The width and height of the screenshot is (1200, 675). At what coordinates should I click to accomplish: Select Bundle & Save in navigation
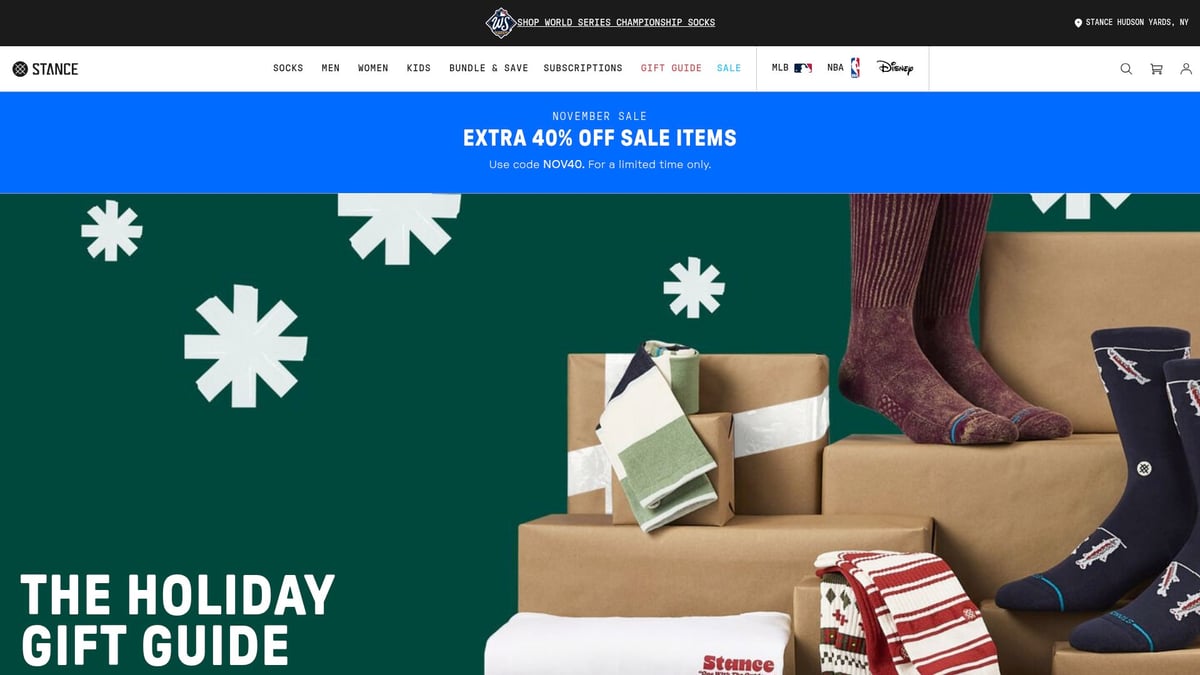point(488,68)
